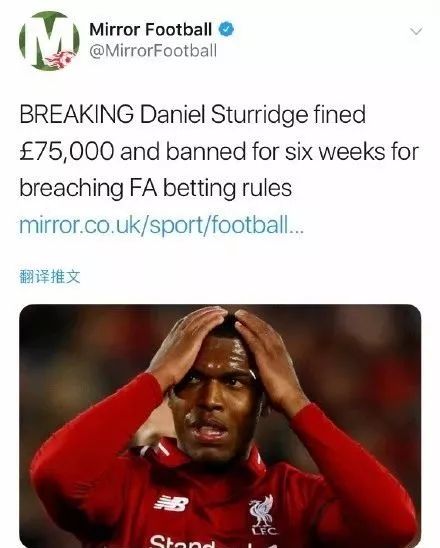Click the phrase banned for six weeks
440x548 pixels.
click(x=282, y=152)
